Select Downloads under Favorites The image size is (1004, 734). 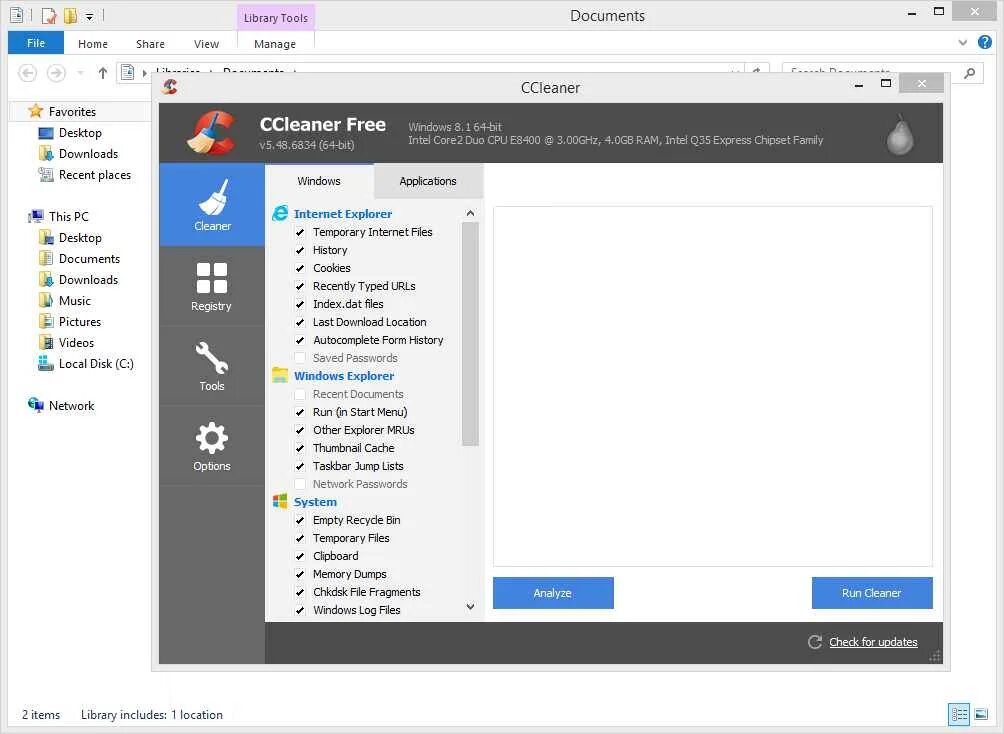pyautogui.click(x=88, y=153)
